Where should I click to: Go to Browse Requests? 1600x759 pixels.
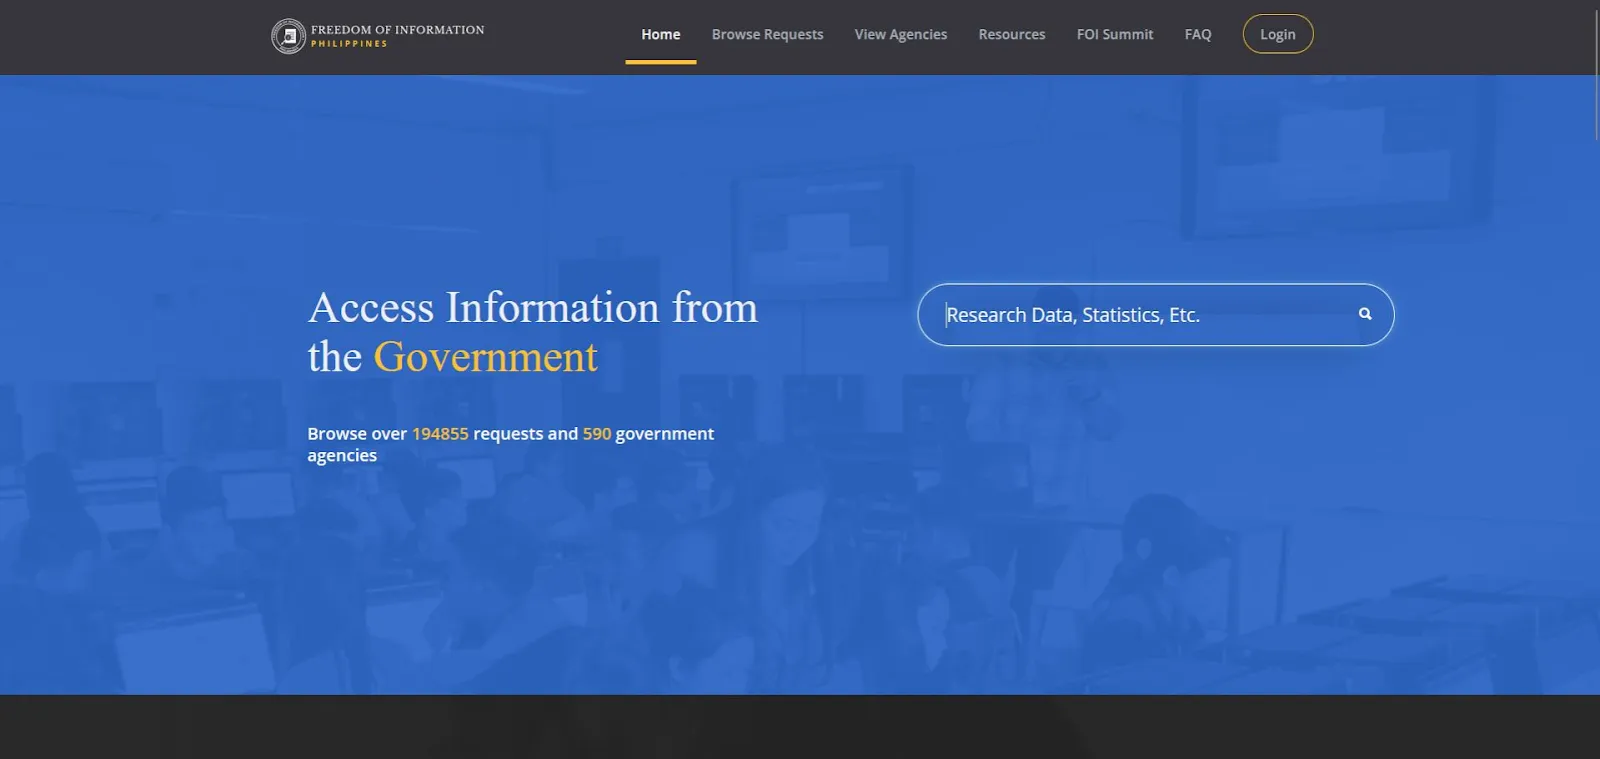767,35
